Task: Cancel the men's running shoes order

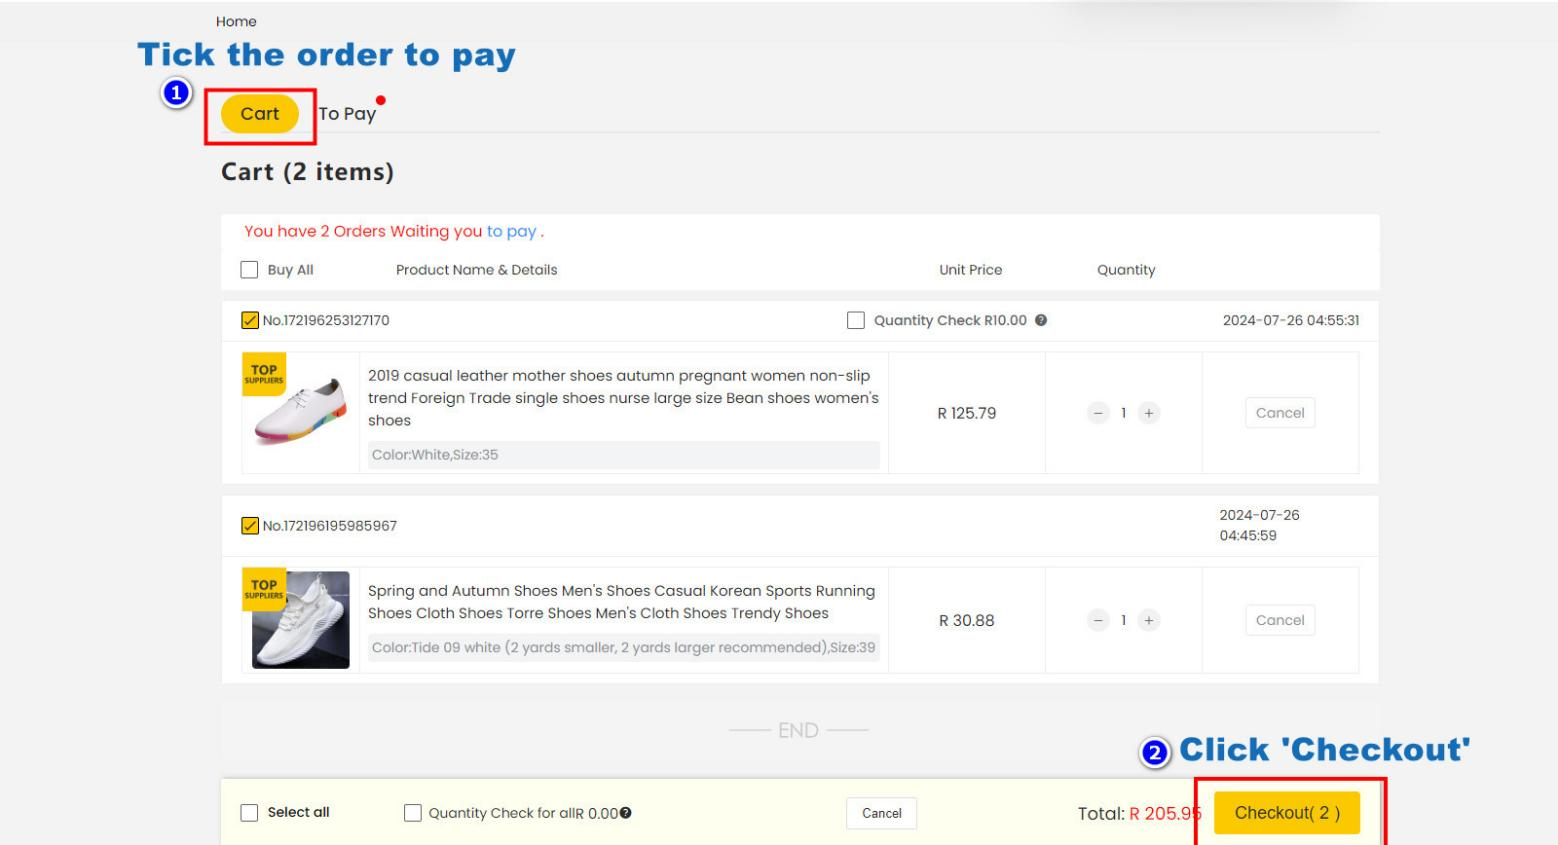Action: coord(1279,621)
